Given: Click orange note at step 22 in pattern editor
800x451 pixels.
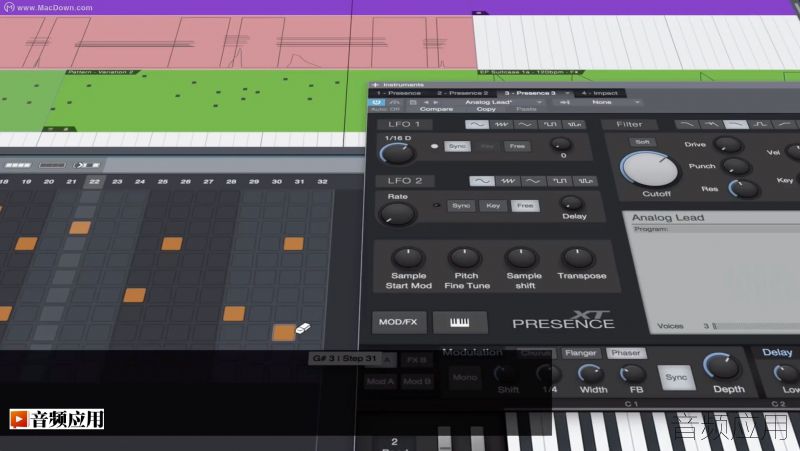Looking at the screenshot, I should (x=80, y=228).
